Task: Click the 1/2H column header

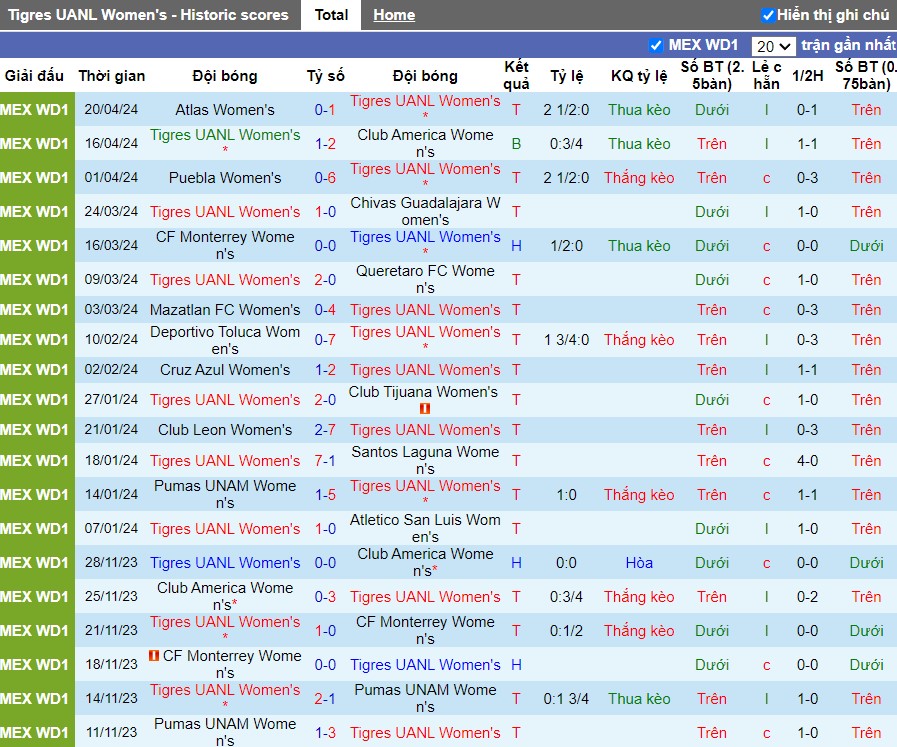Action: [807, 76]
